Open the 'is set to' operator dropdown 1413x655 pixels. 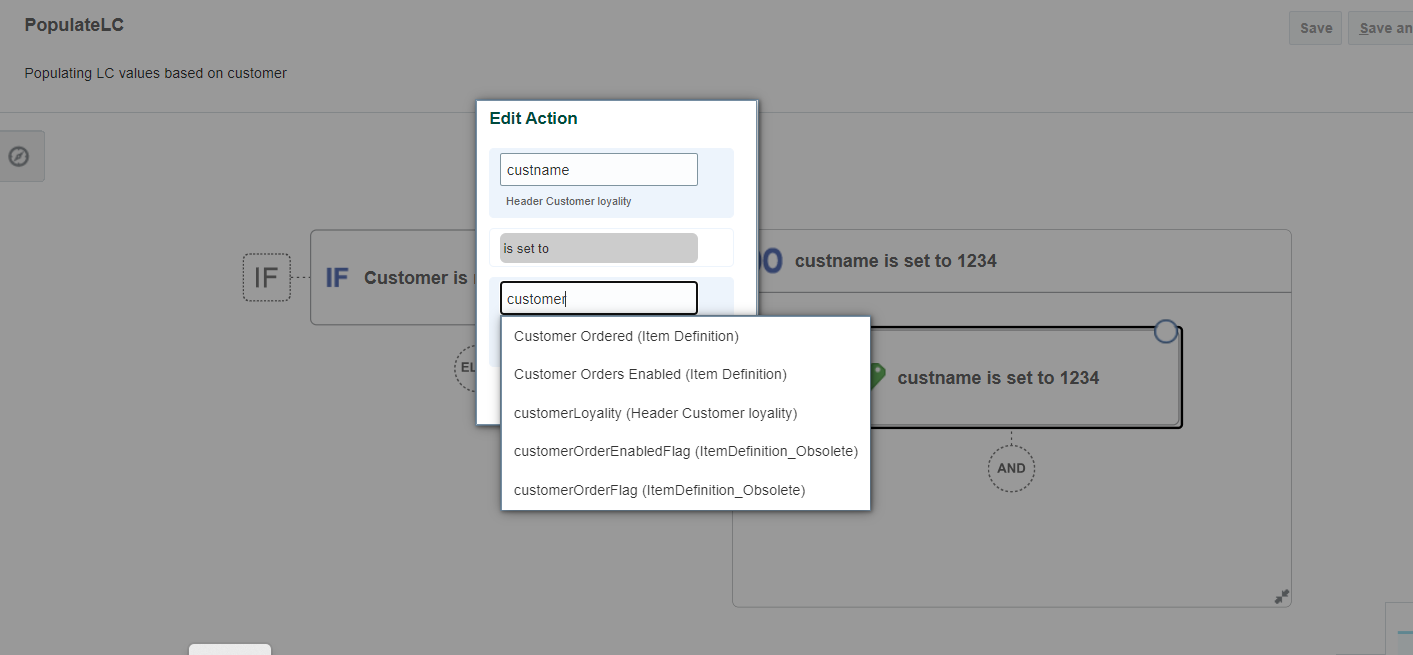point(597,247)
